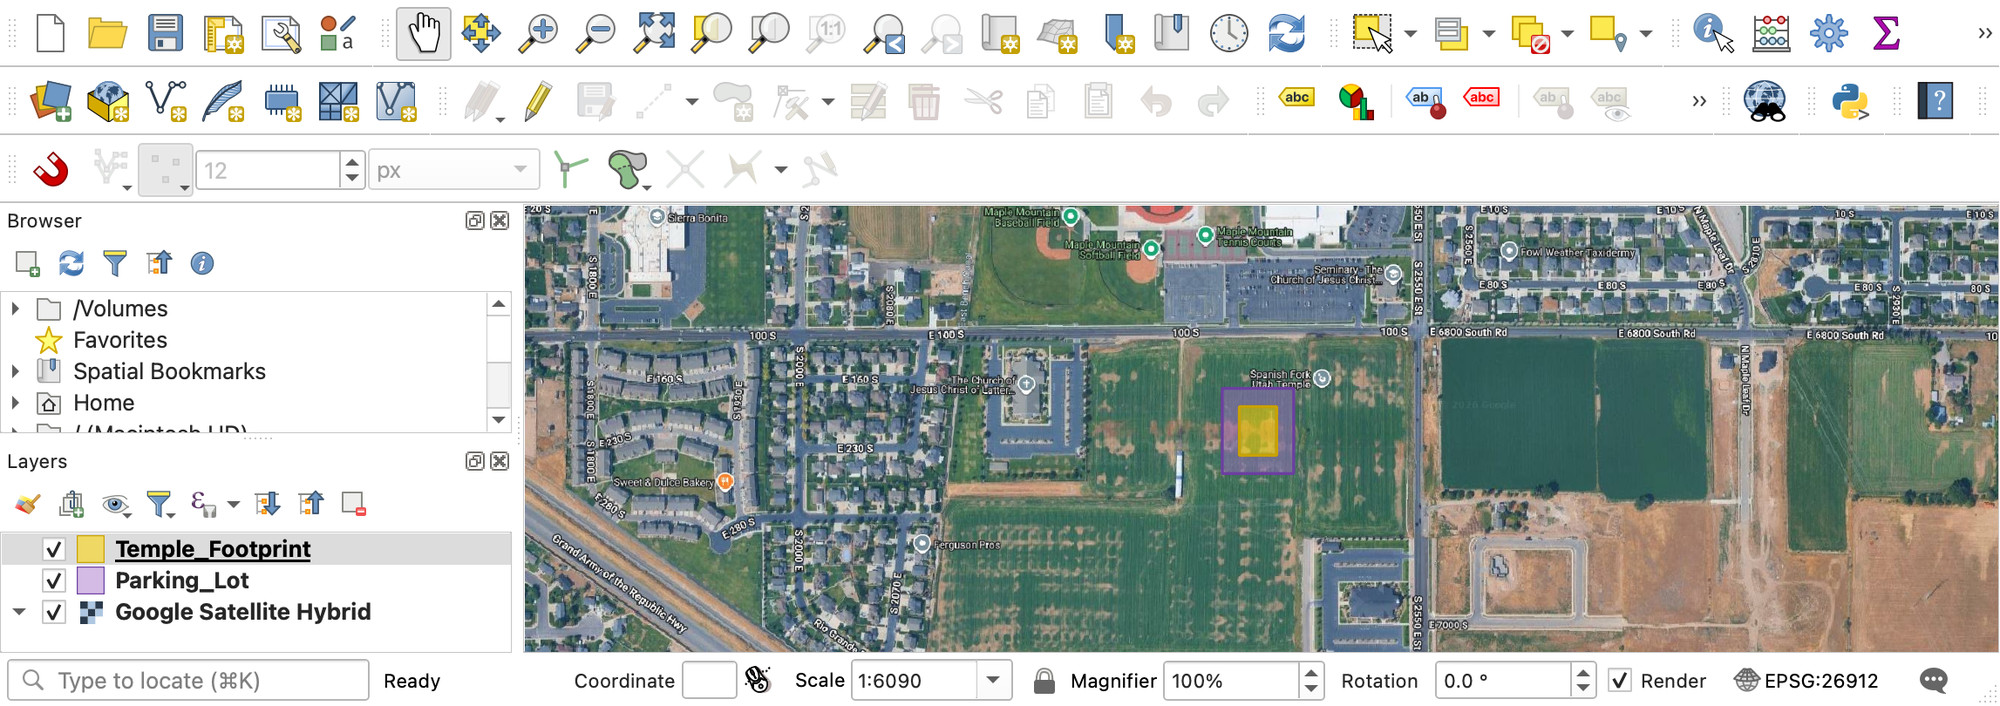
Task: Close the Browser panel
Action: [x=500, y=221]
